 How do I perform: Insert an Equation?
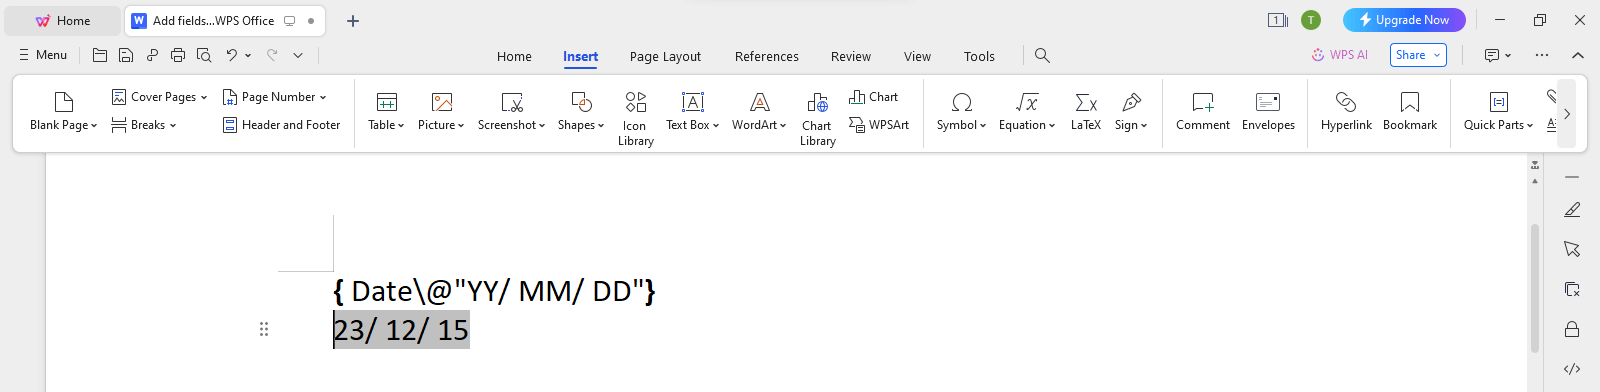(x=1027, y=111)
